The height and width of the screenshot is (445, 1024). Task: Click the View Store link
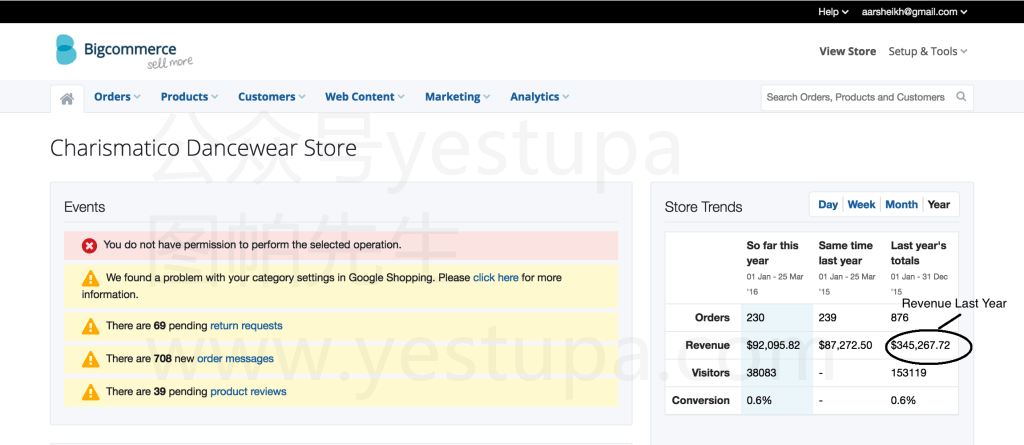click(848, 51)
